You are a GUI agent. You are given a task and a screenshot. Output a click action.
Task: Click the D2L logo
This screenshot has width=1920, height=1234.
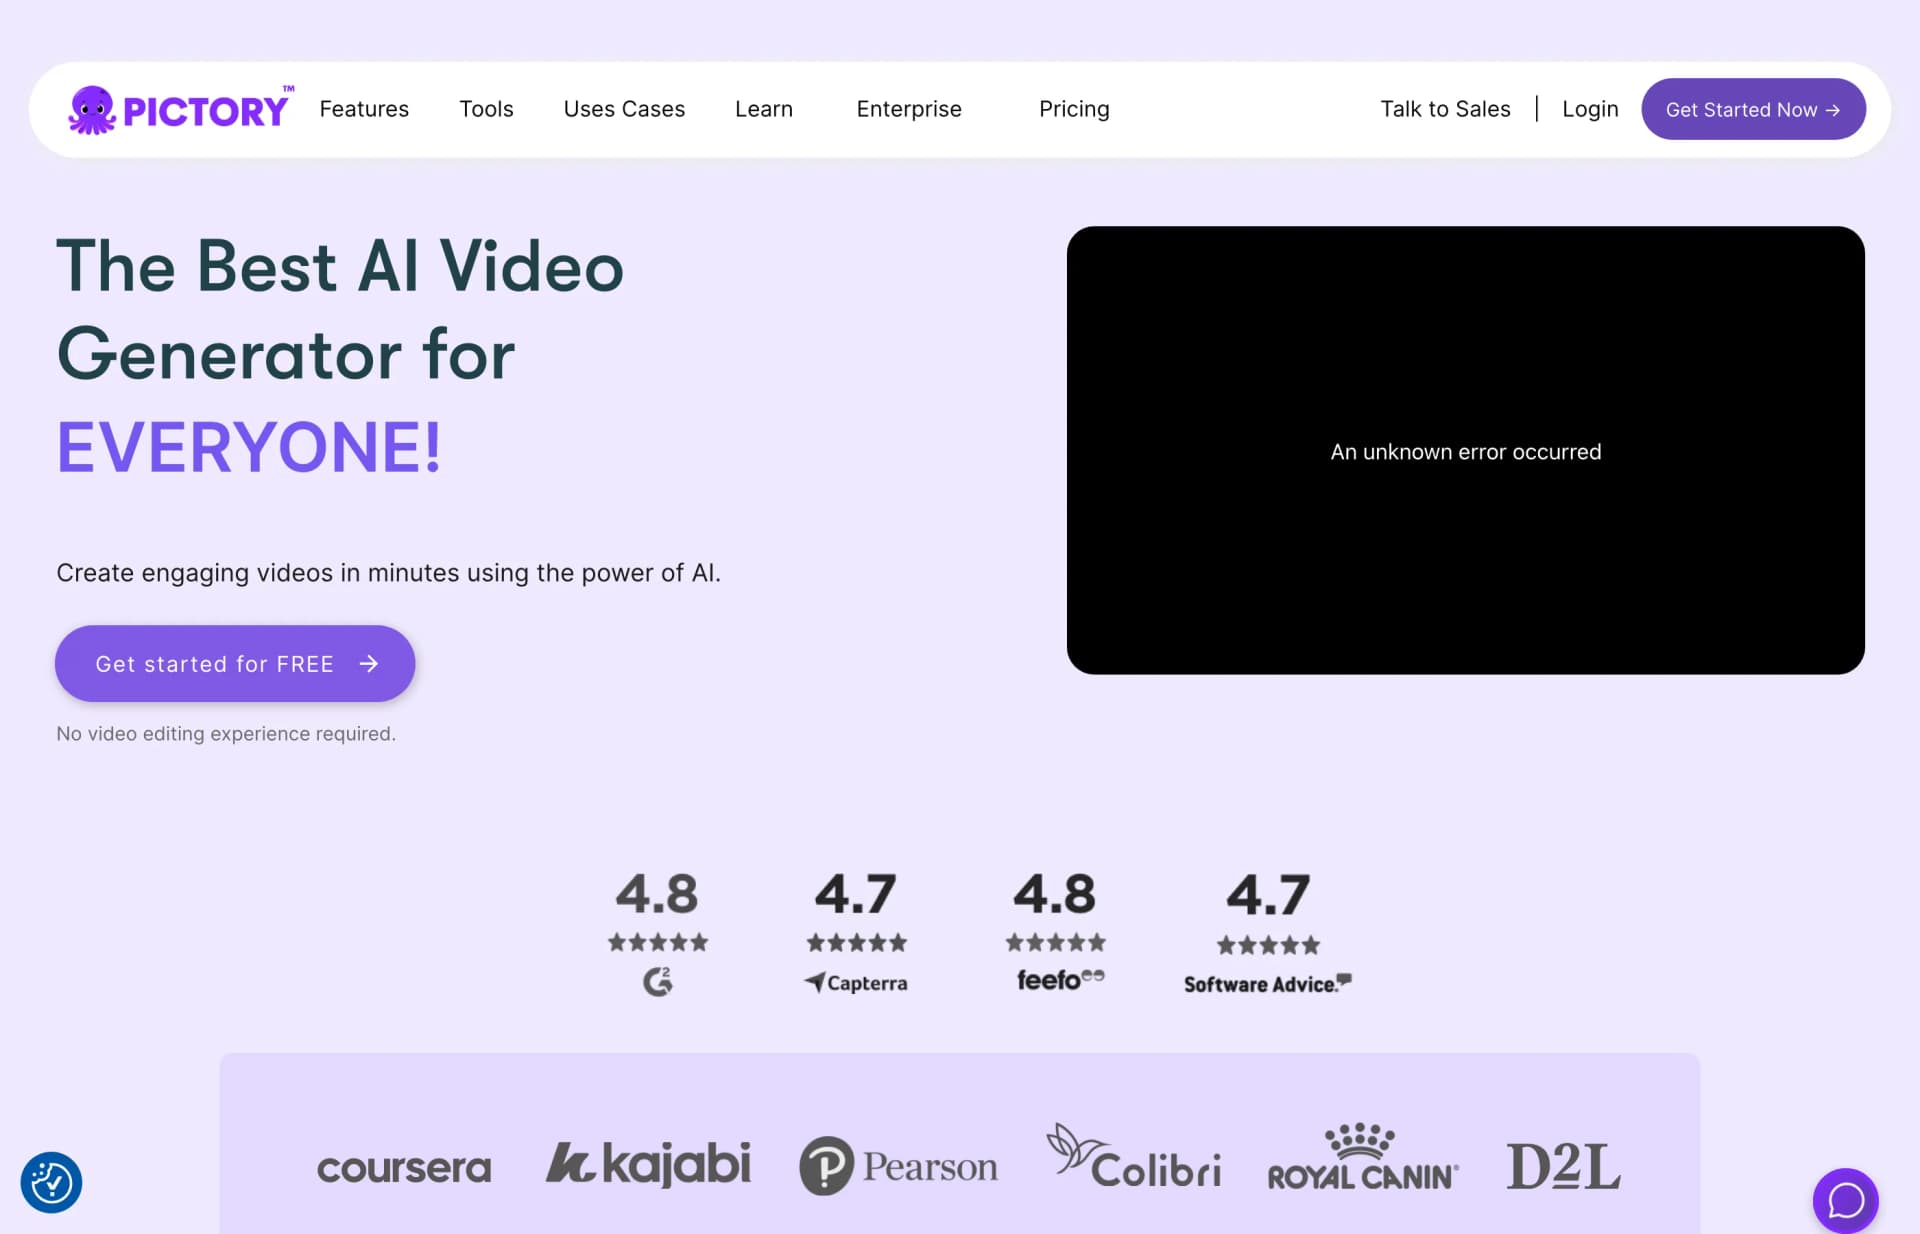click(x=1563, y=1166)
